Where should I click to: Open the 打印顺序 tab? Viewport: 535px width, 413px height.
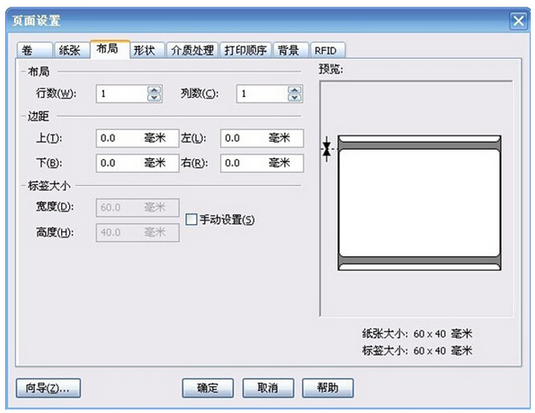[x=246, y=51]
